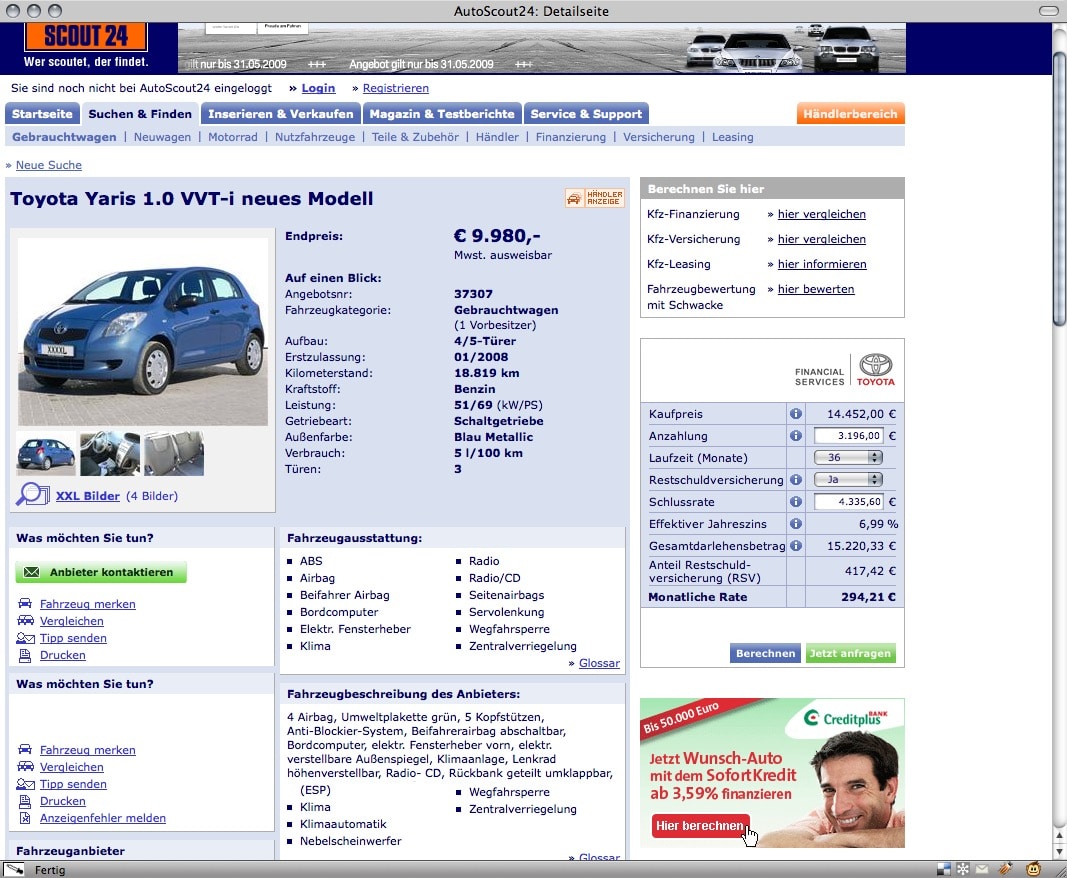Click into the Anzahlung field showing 3.196,00

coord(848,436)
